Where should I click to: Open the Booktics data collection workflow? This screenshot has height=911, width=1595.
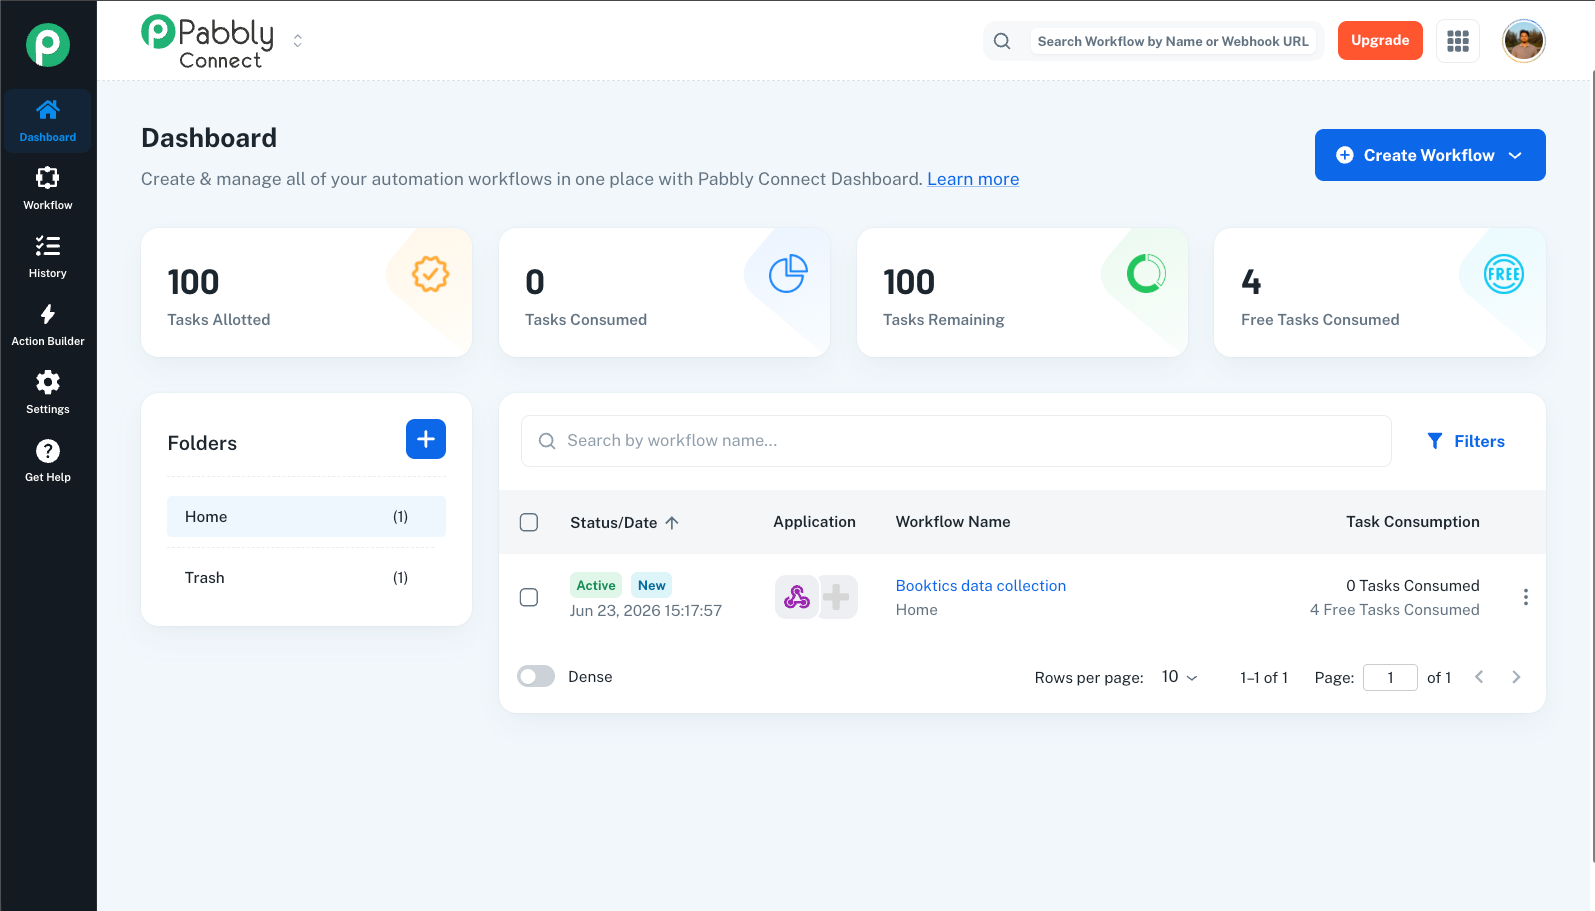(981, 586)
